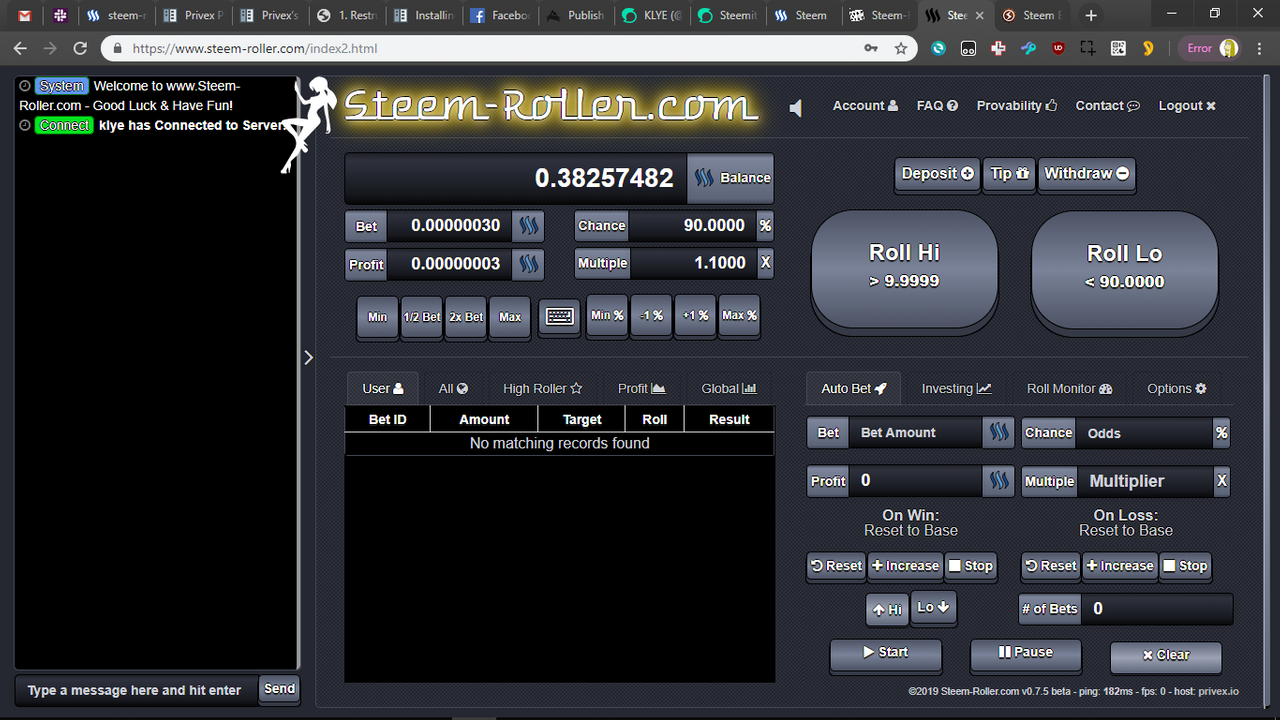Switch to the Facebook browser tab
Viewport: 1280px width, 720px height.
point(499,15)
